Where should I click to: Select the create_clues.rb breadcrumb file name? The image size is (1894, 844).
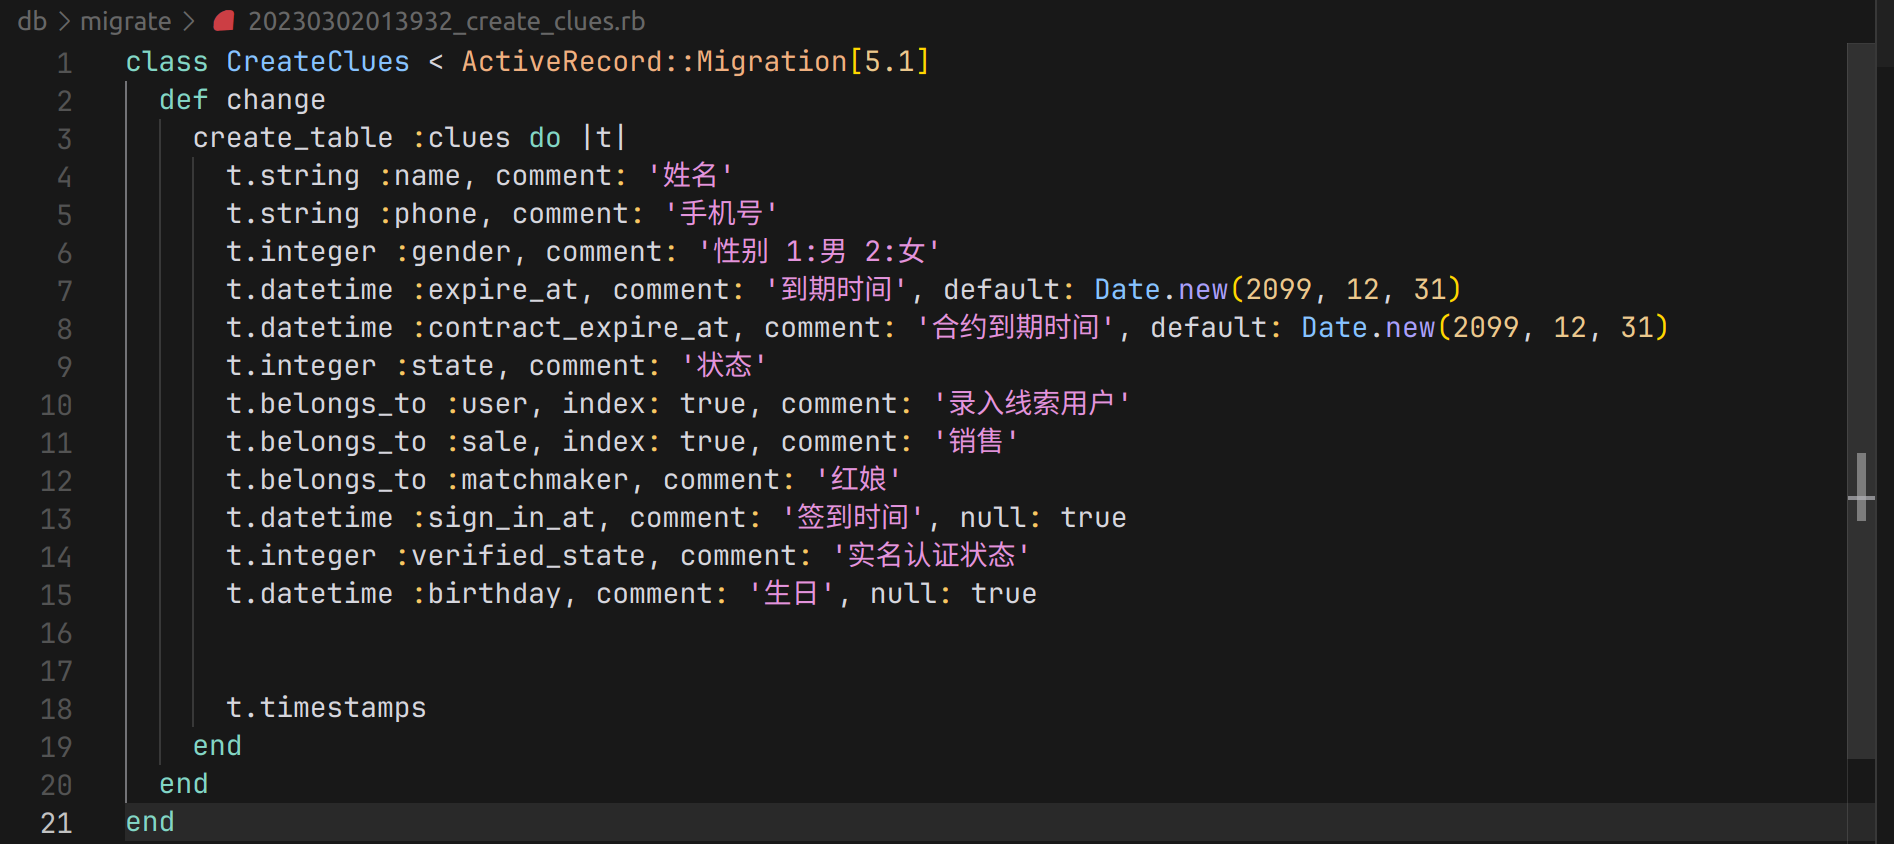(446, 21)
